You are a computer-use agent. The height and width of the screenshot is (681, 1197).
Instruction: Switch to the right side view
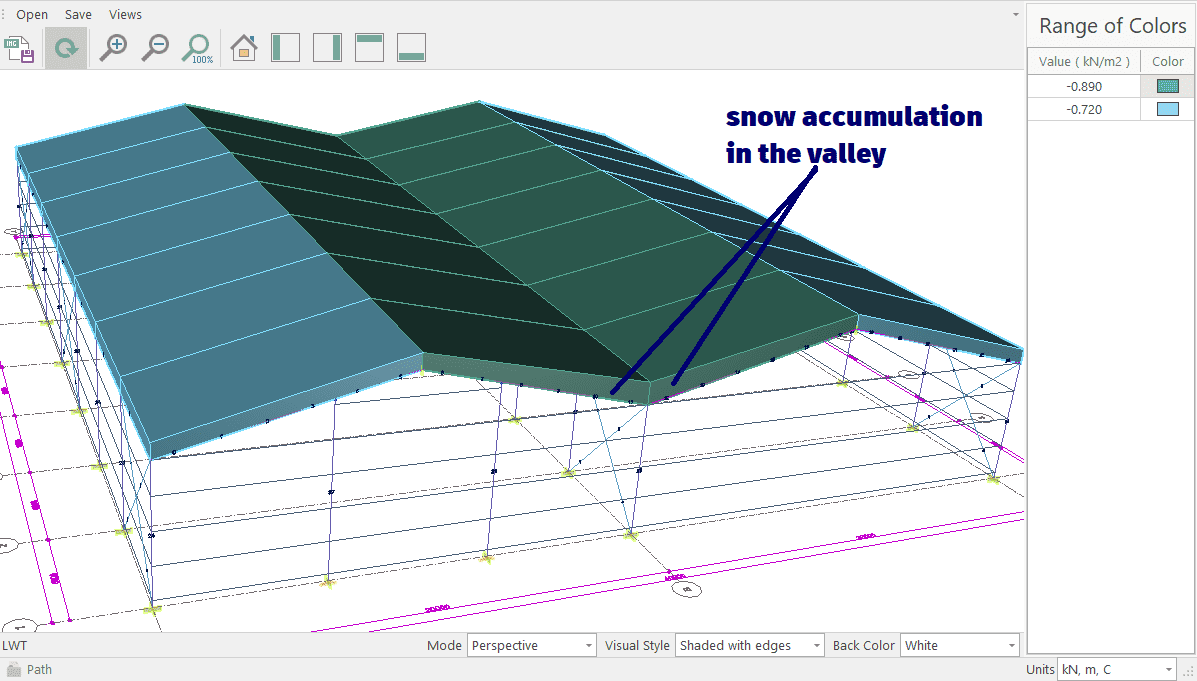click(x=328, y=47)
